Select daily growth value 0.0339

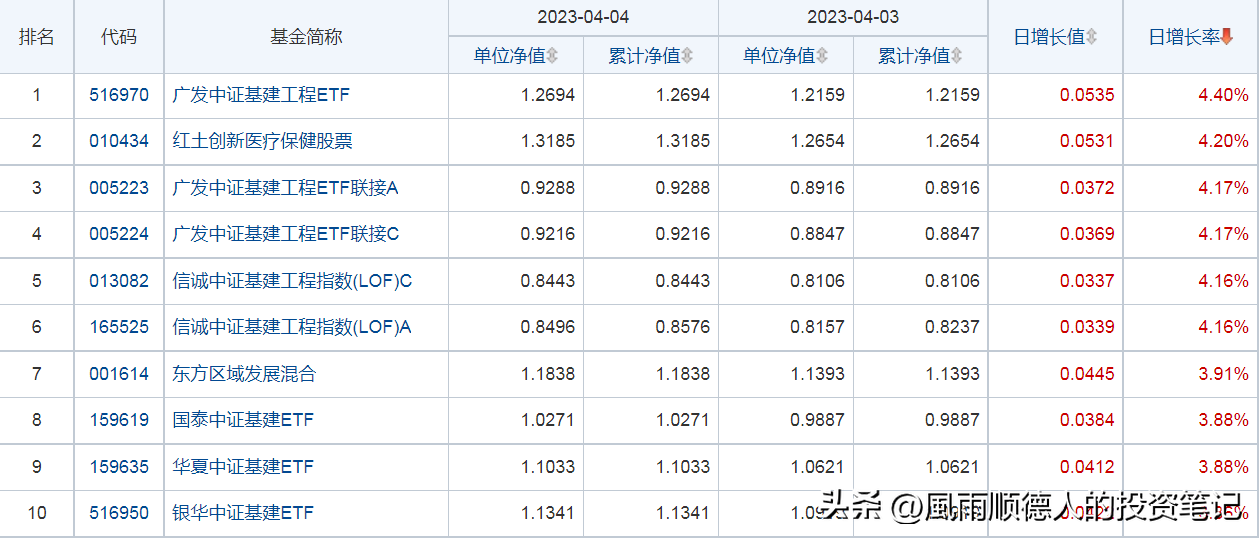[x=1087, y=327]
